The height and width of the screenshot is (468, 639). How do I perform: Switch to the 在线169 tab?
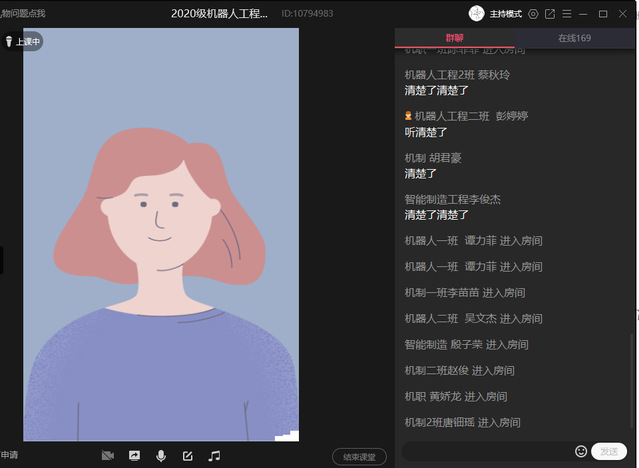click(x=574, y=38)
